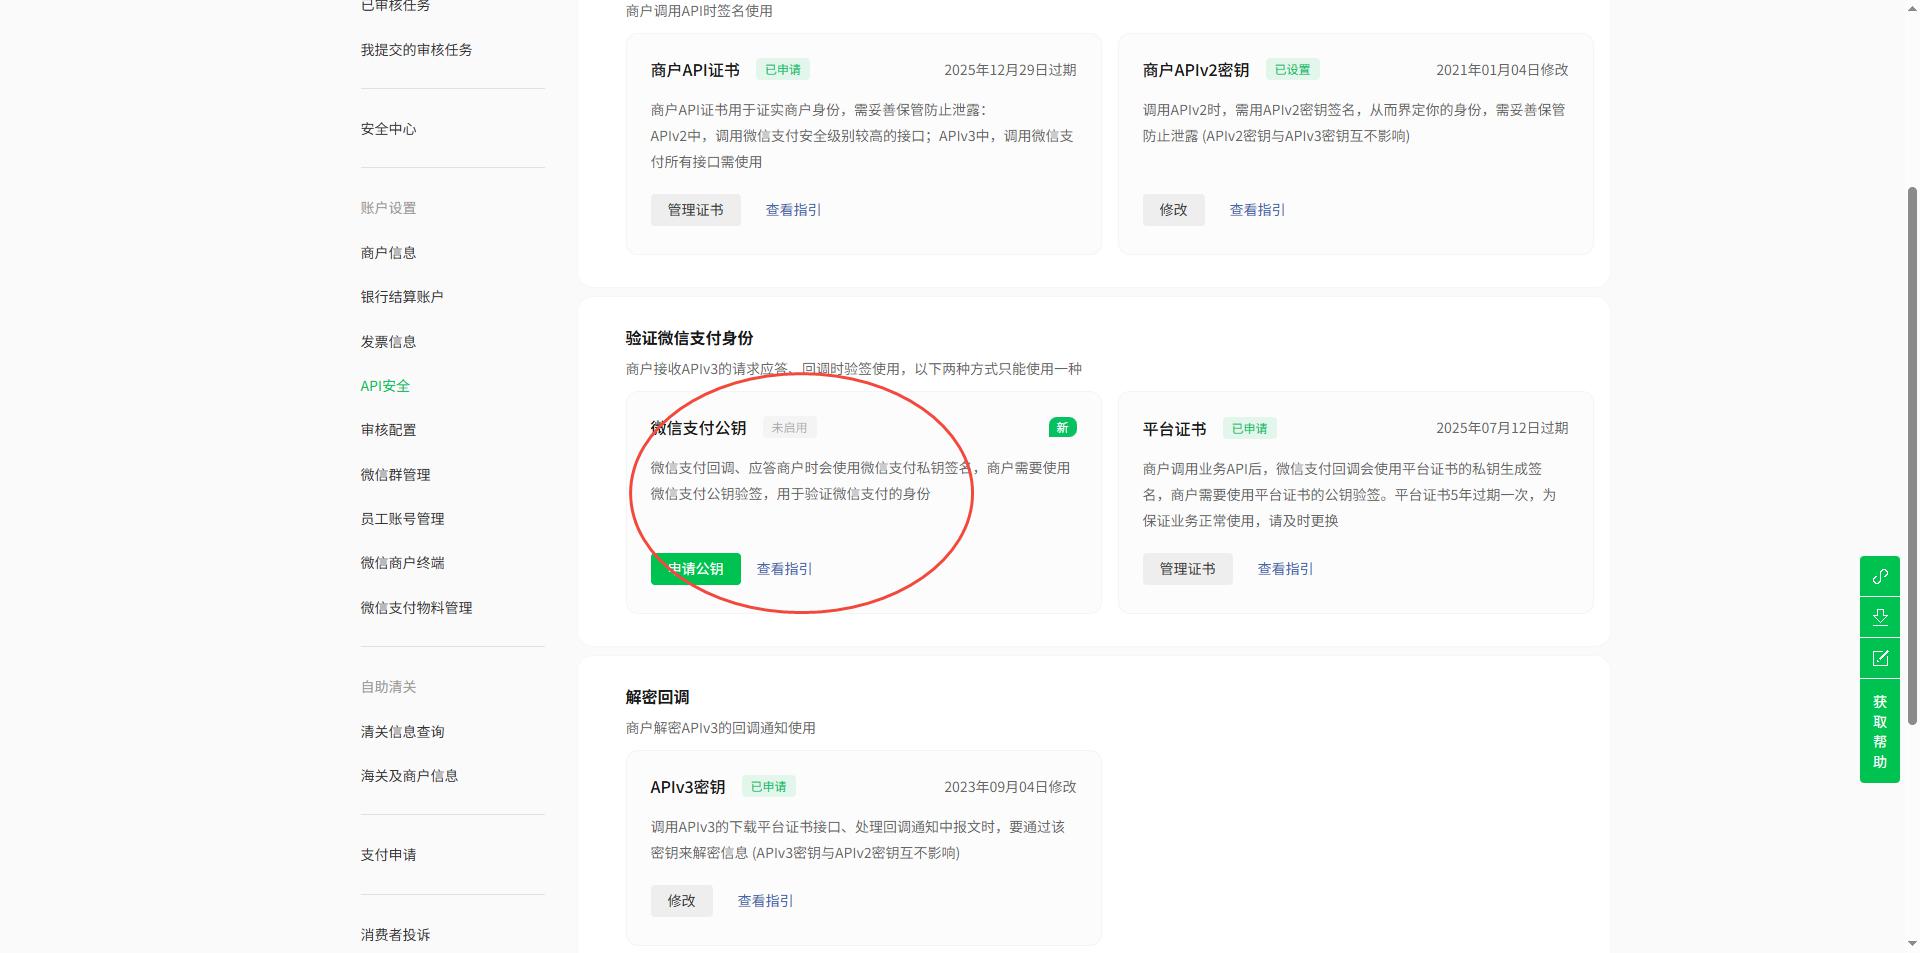The height and width of the screenshot is (953, 1920).
Task: Open 微信商户终端 in the sidebar
Action: (x=402, y=563)
